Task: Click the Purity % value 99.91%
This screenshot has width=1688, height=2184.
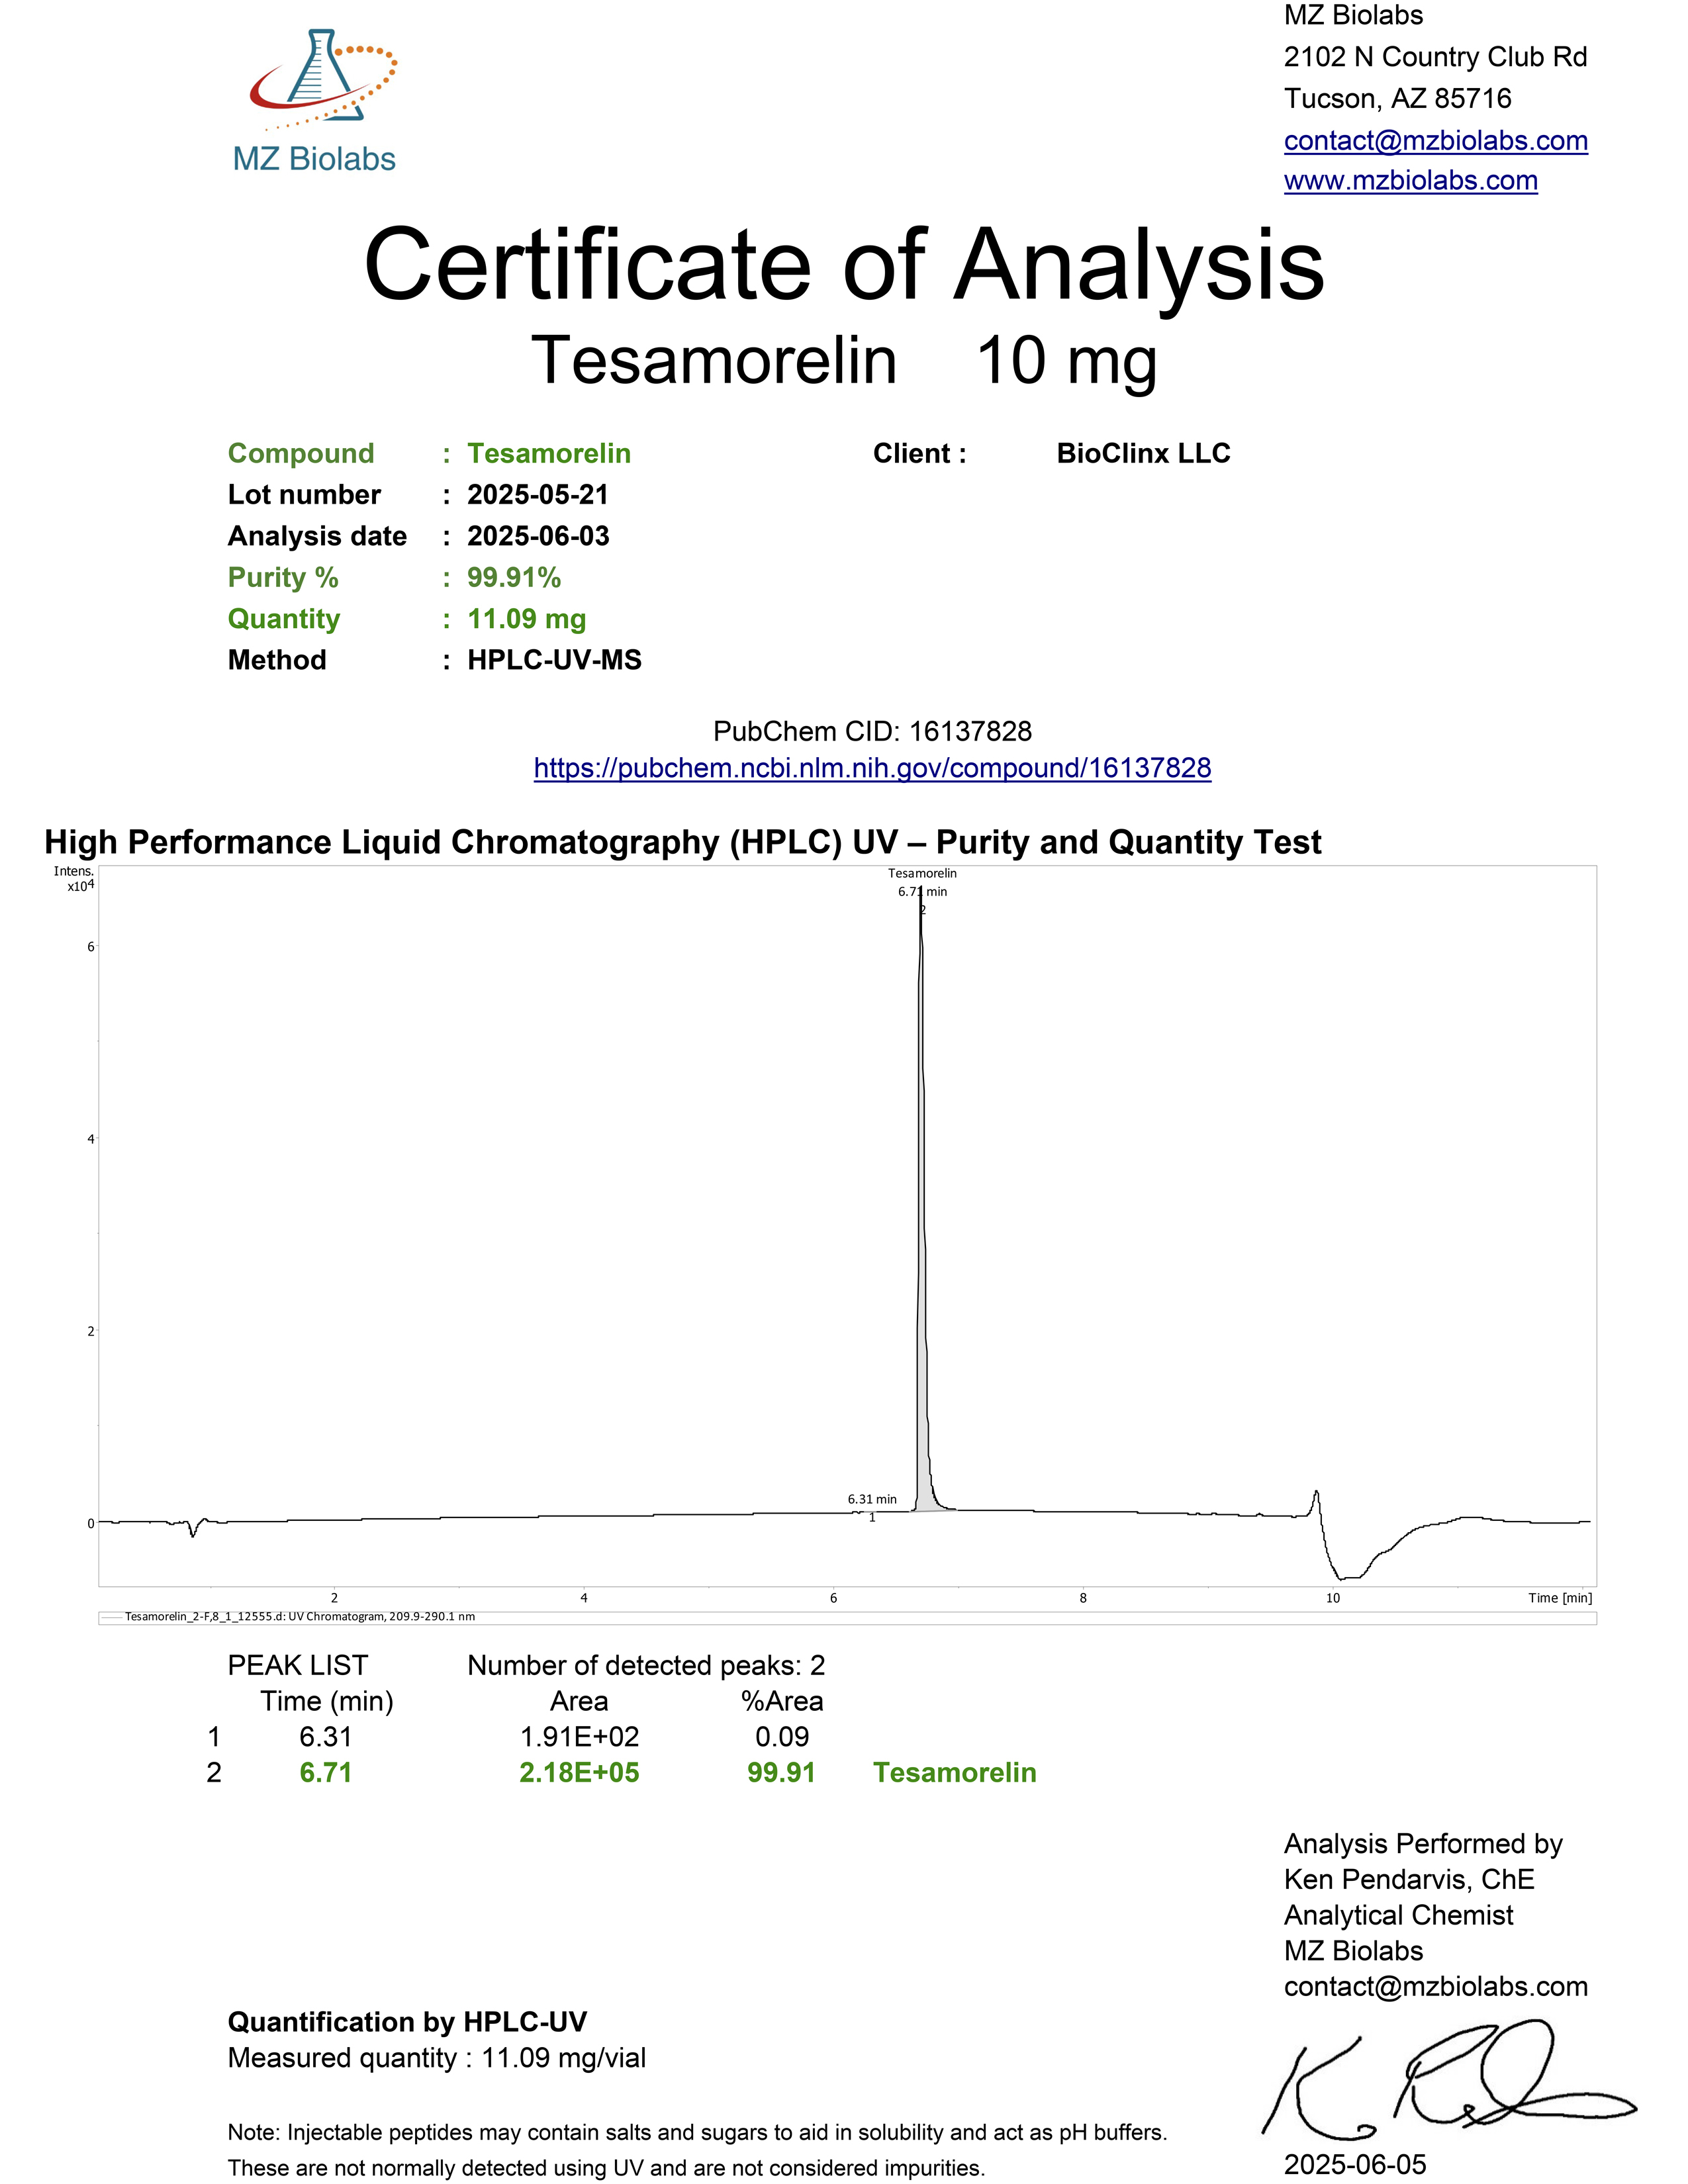Action: [514, 578]
